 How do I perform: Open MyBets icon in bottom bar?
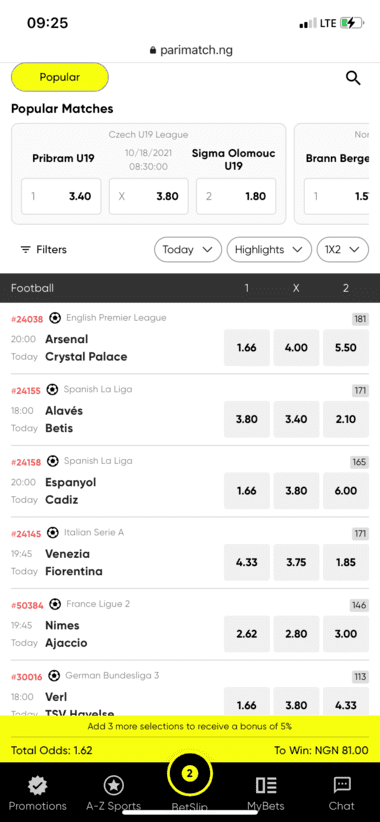tap(266, 785)
